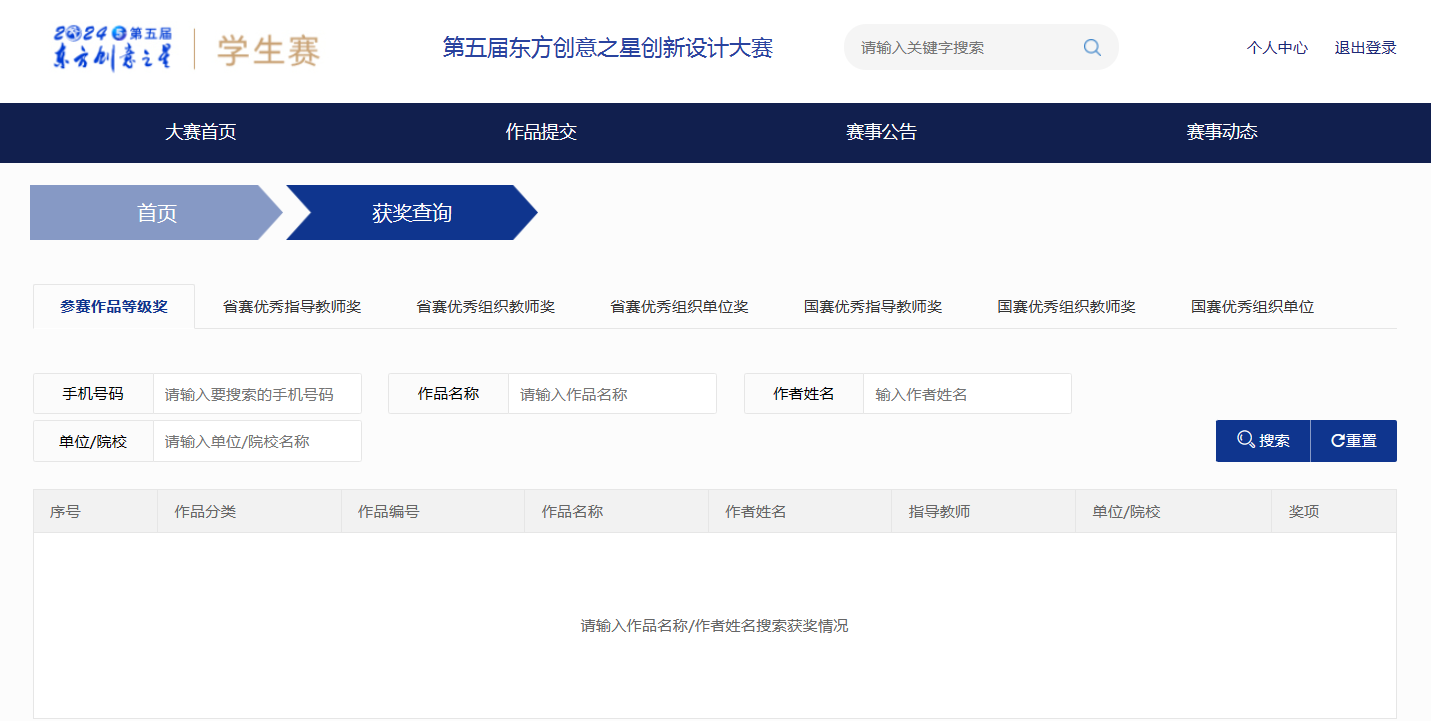Image resolution: width=1431 pixels, height=721 pixels.
Task: Go to 赛事动态 in the navigation bar
Action: [x=1221, y=132]
